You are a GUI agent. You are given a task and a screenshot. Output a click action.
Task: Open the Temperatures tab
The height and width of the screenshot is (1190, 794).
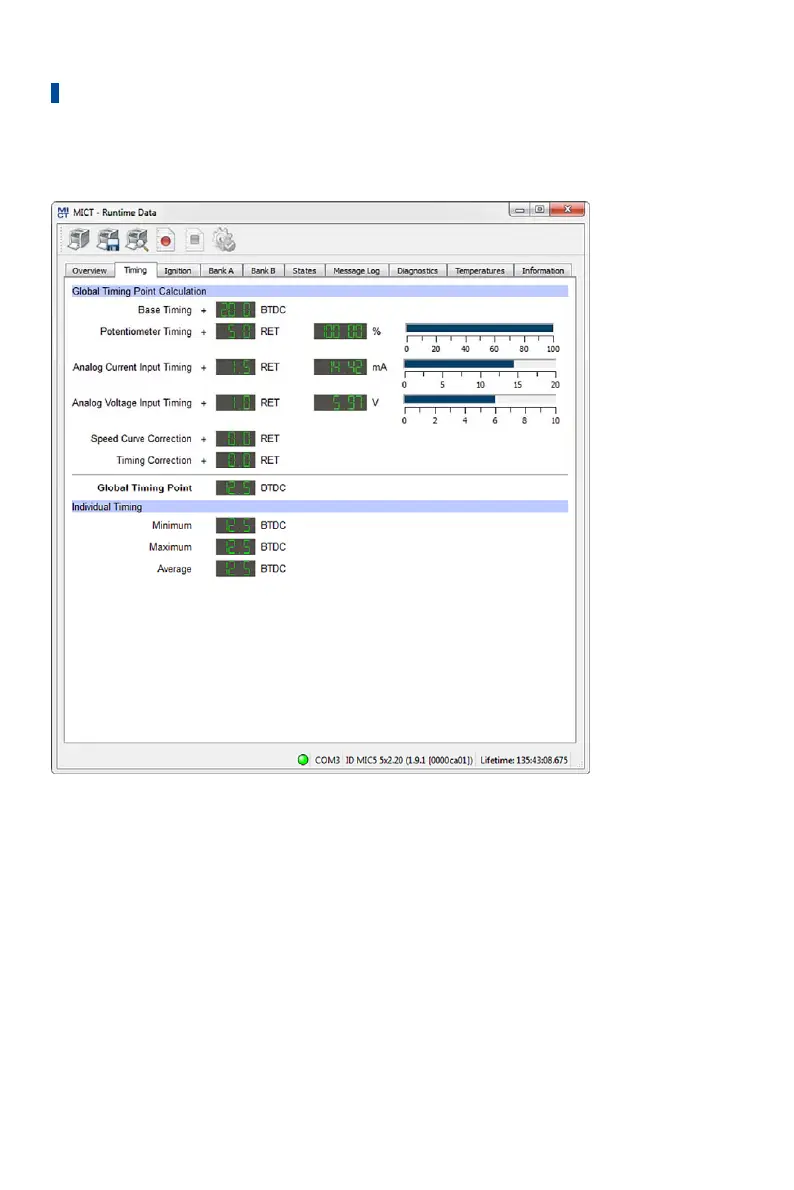(480, 271)
